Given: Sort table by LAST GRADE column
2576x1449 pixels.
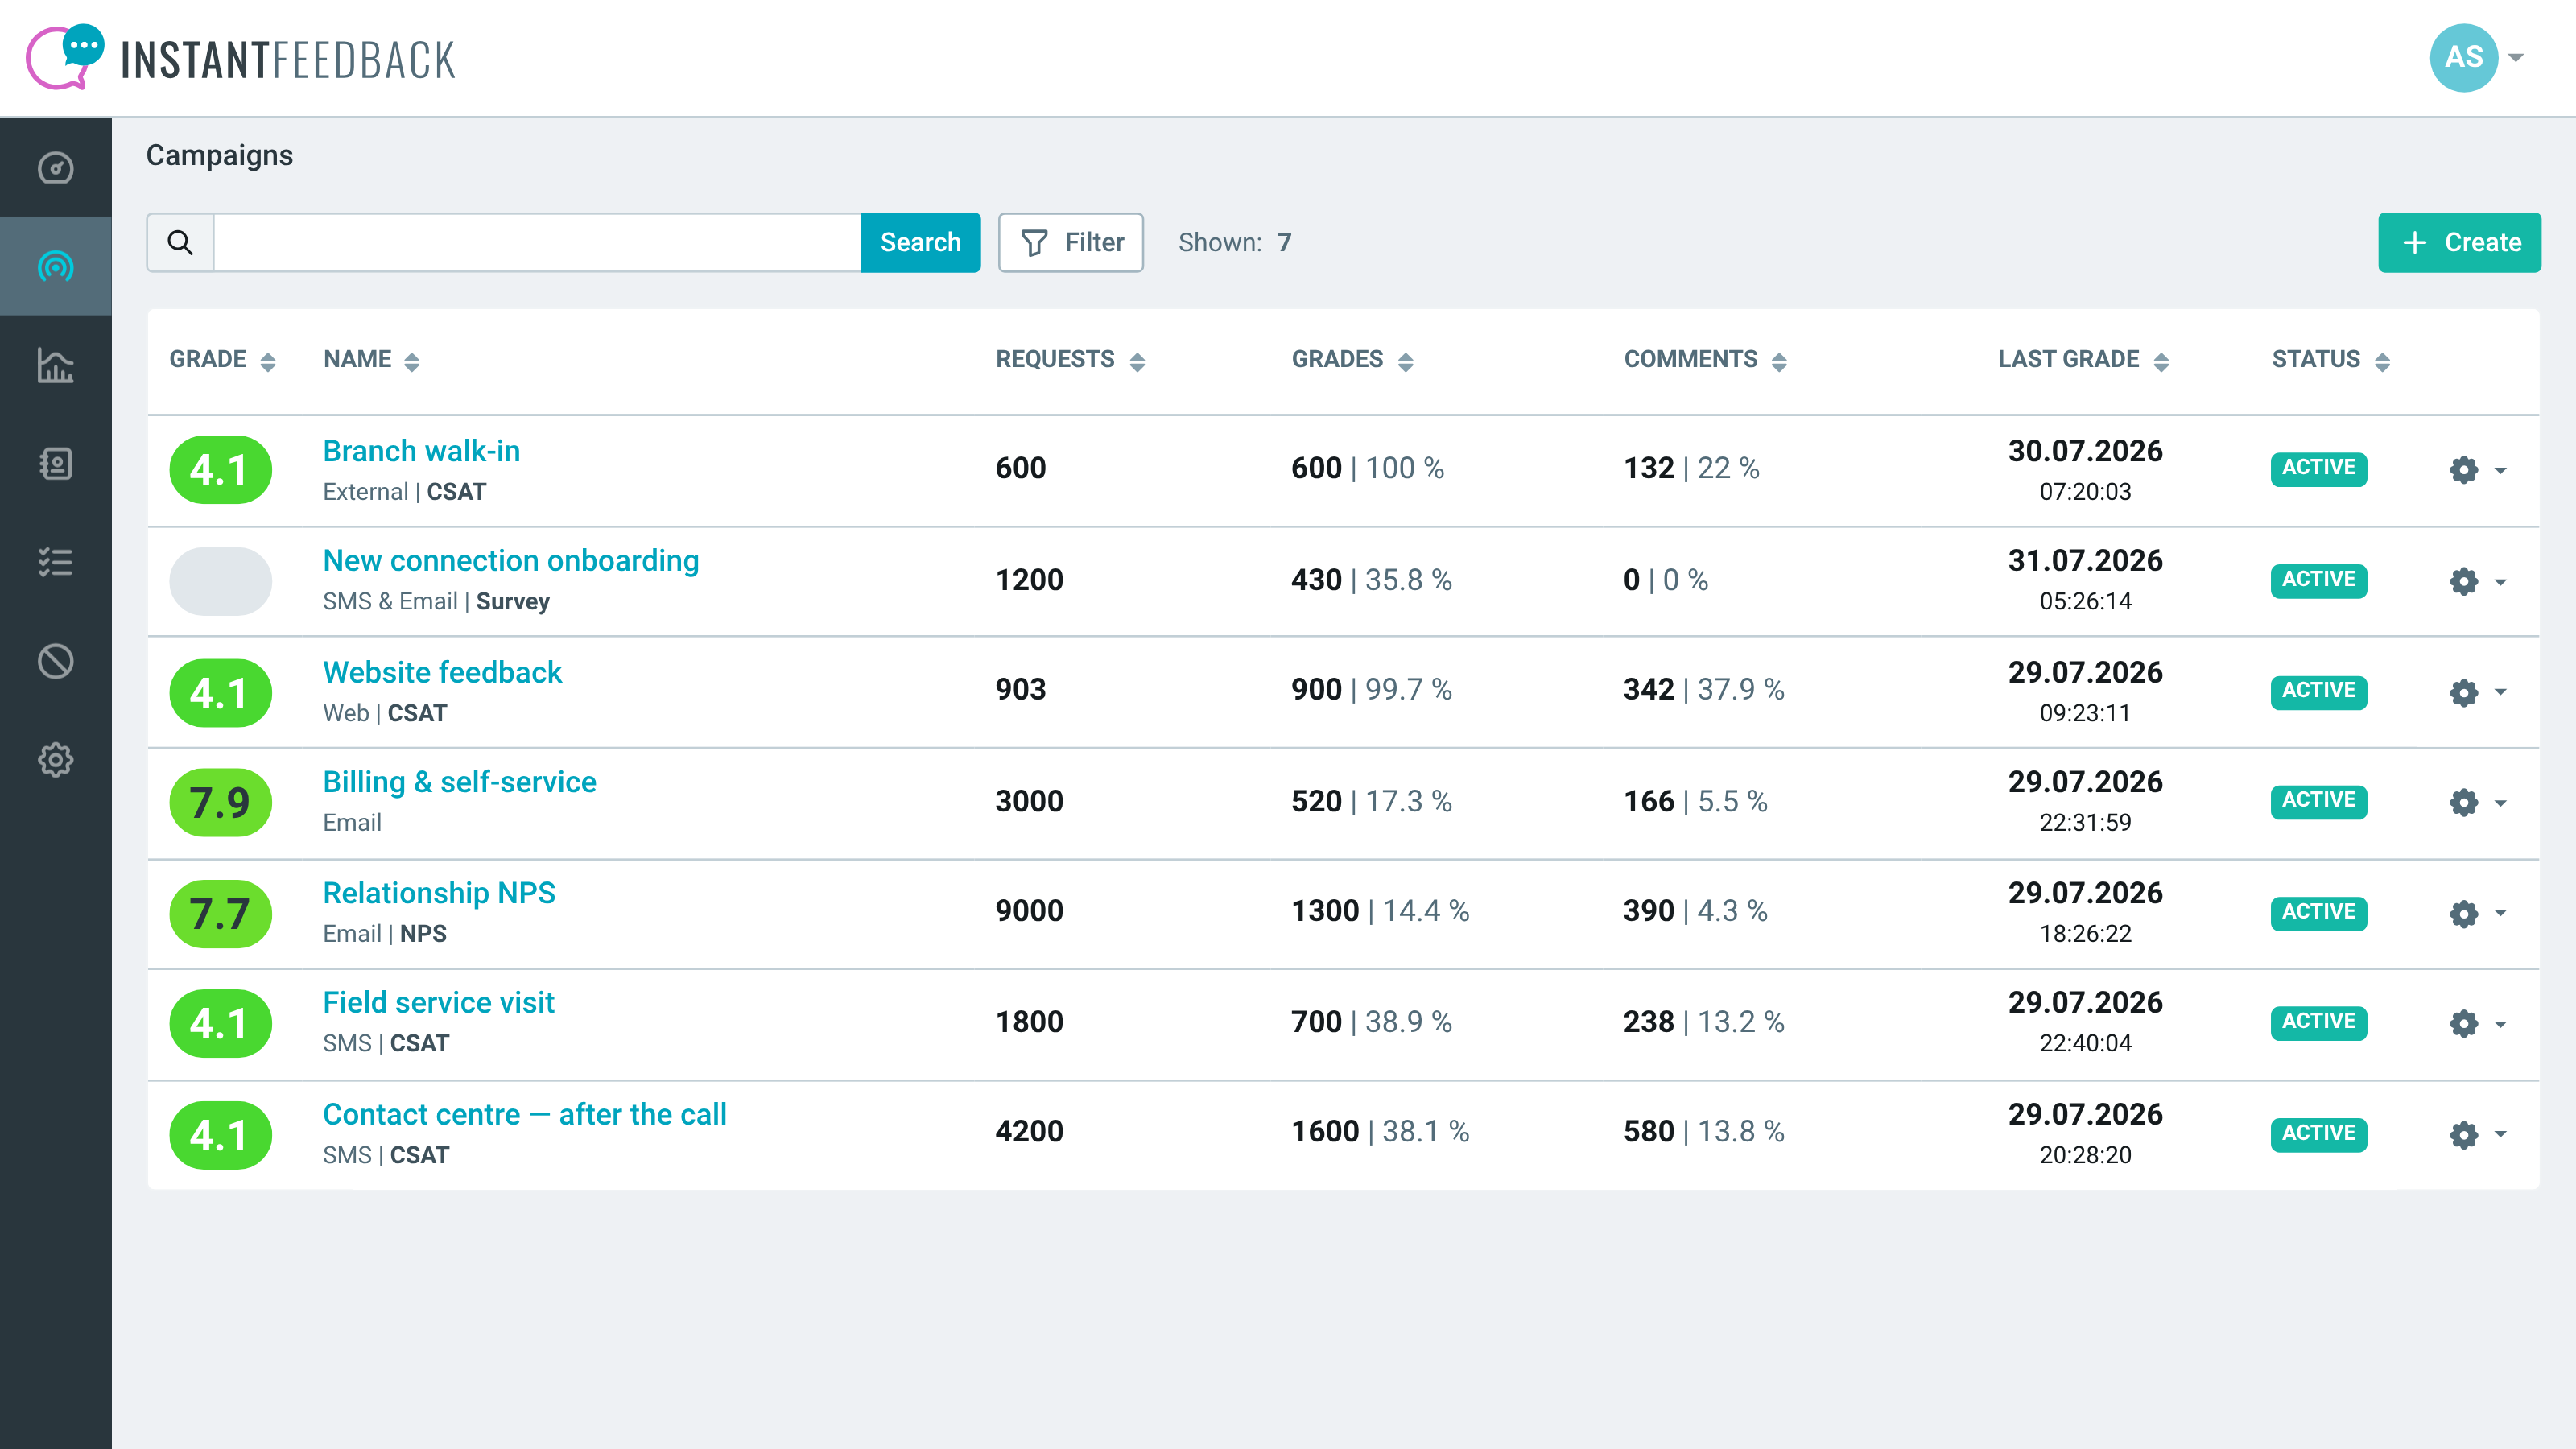Looking at the screenshot, I should point(2083,360).
